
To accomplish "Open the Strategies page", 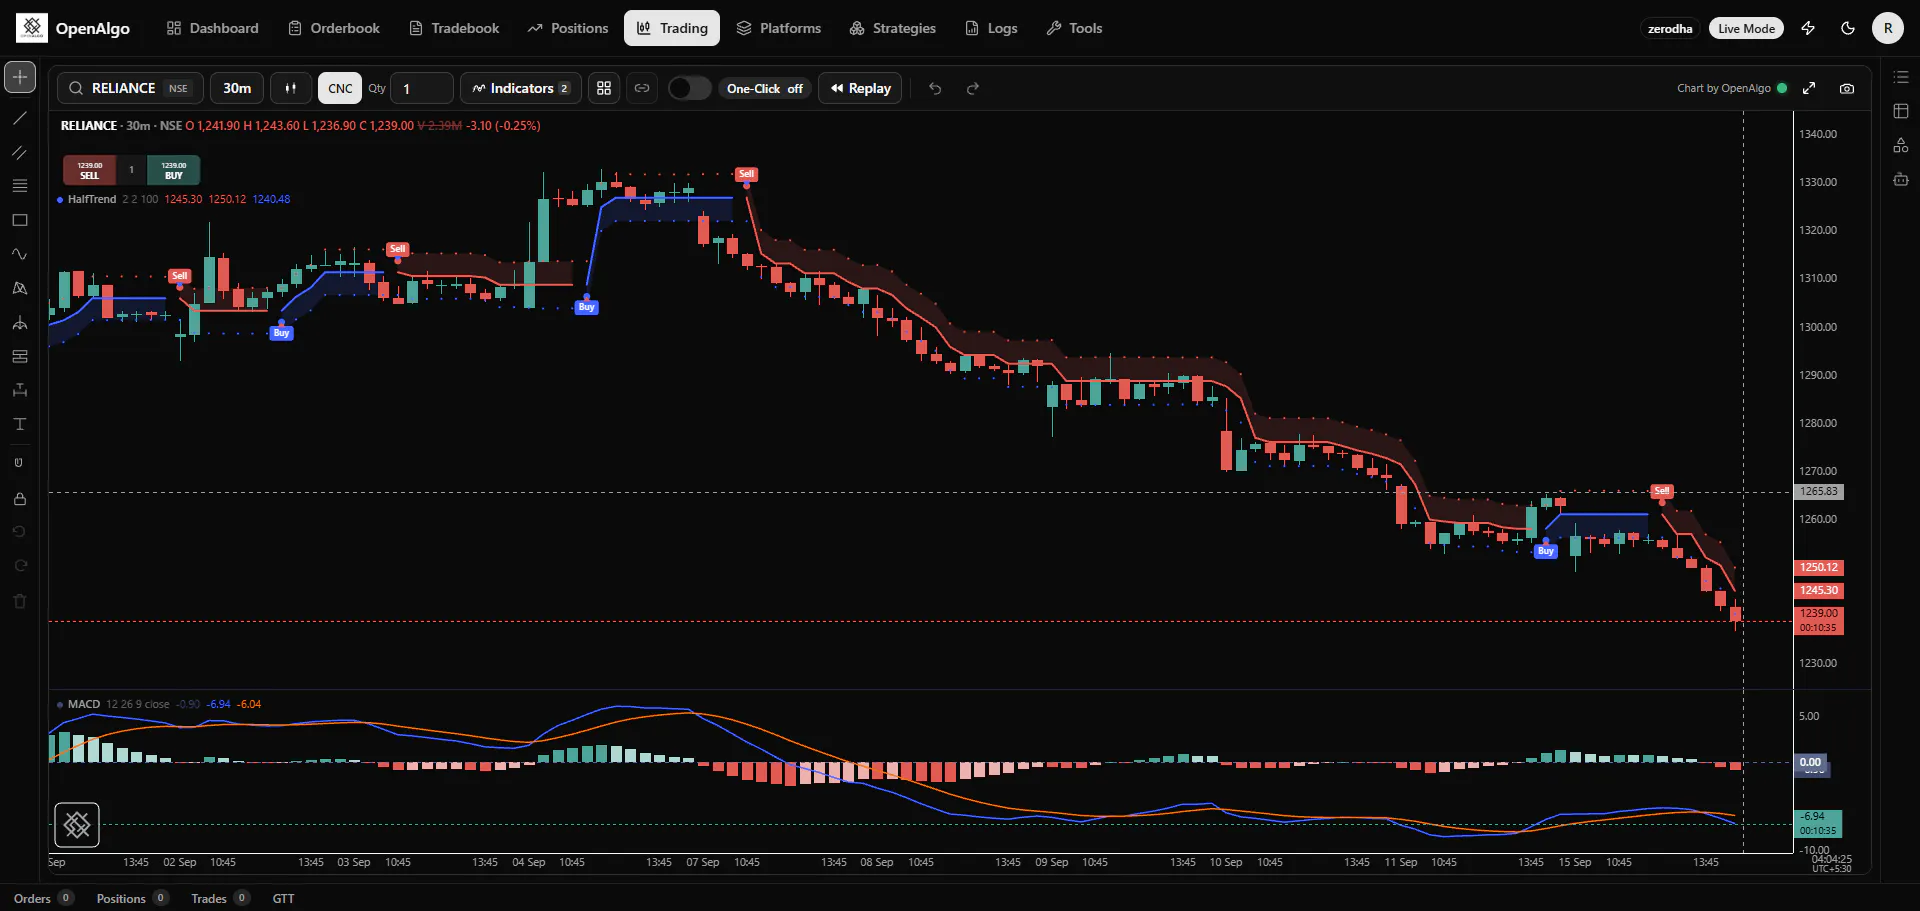I will (893, 28).
